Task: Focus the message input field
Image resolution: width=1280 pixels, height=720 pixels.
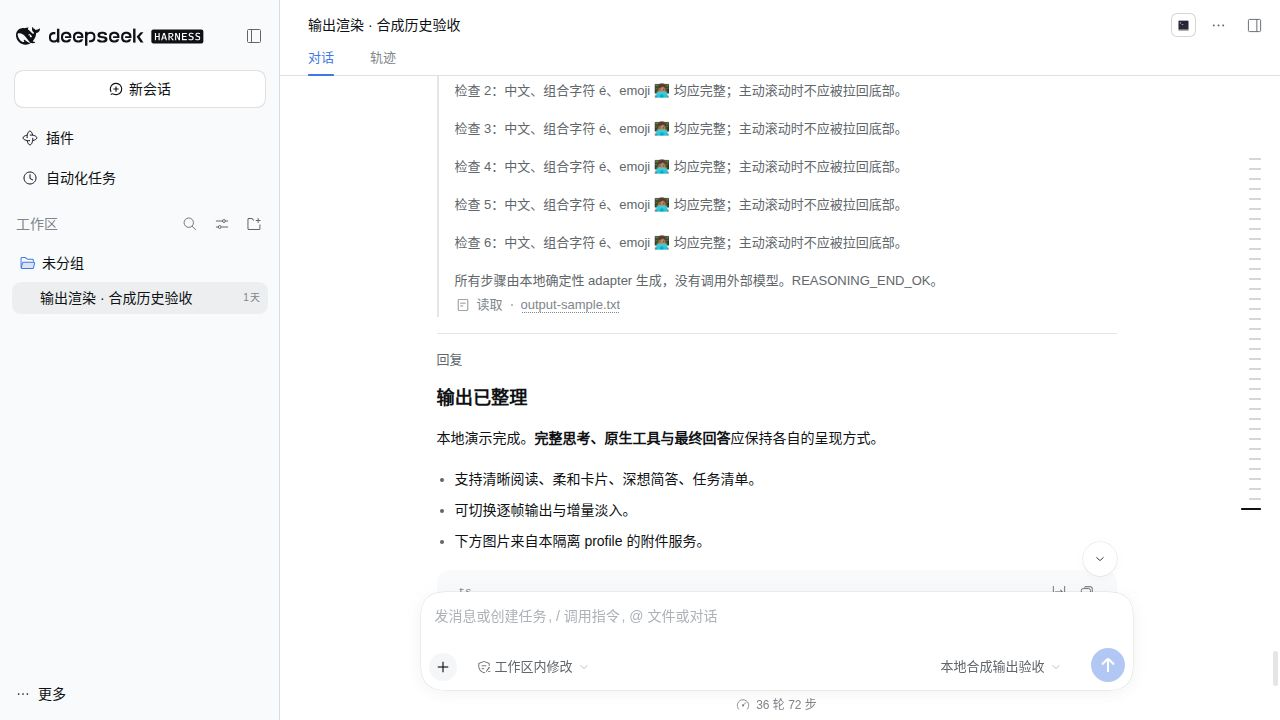Action: (x=776, y=617)
